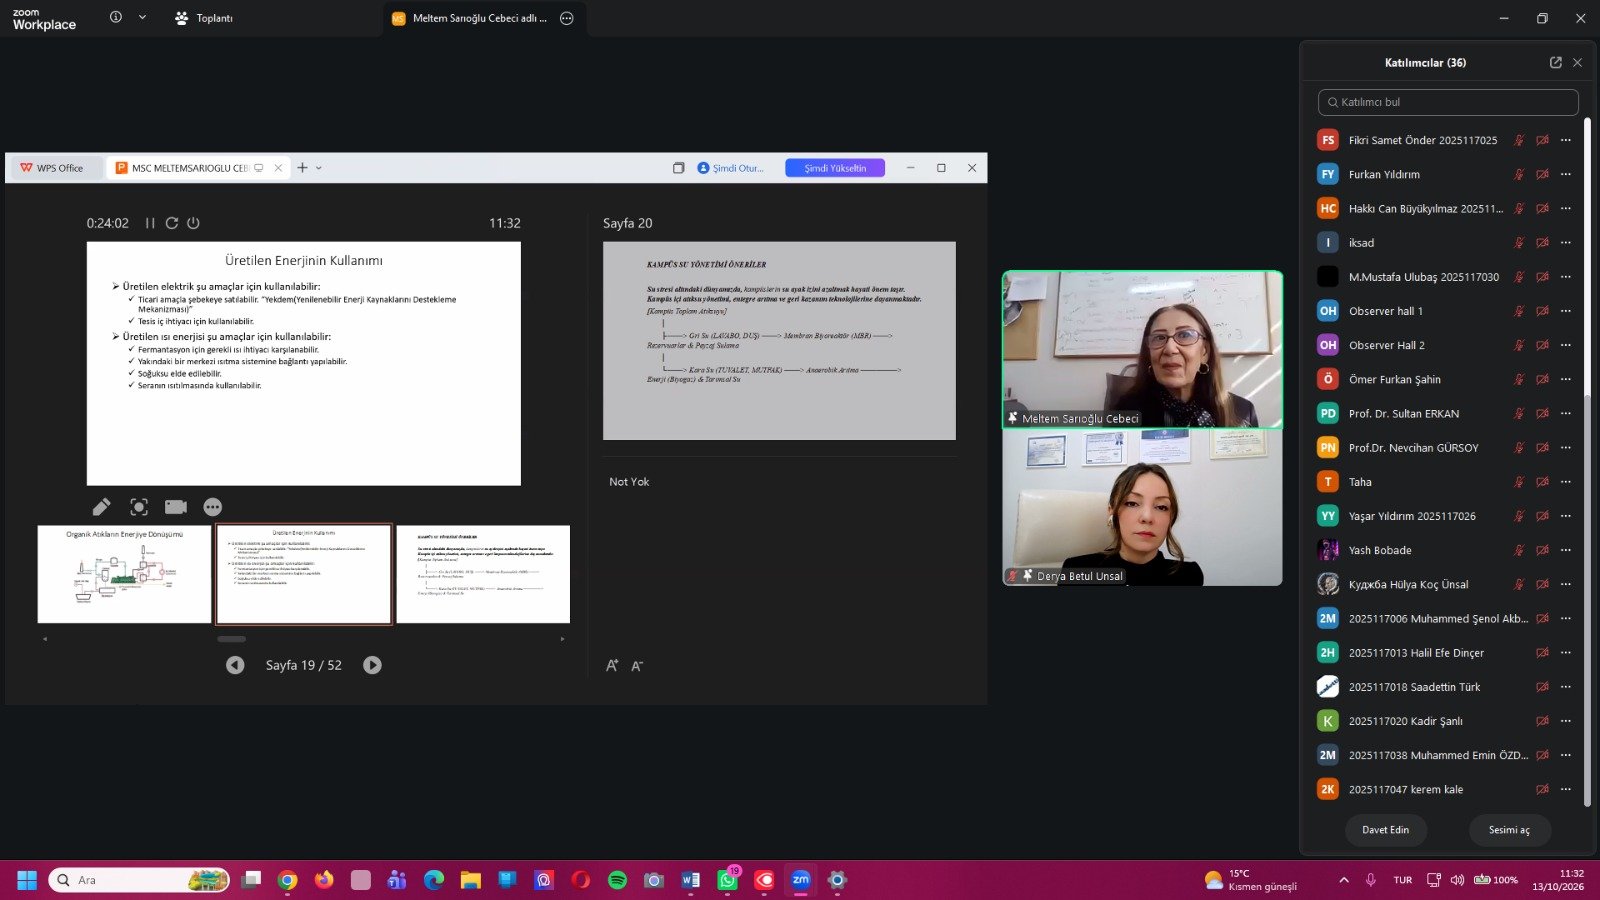The image size is (1600, 900).
Task: Open the Toplantı meeting tab
Action: coord(204,18)
